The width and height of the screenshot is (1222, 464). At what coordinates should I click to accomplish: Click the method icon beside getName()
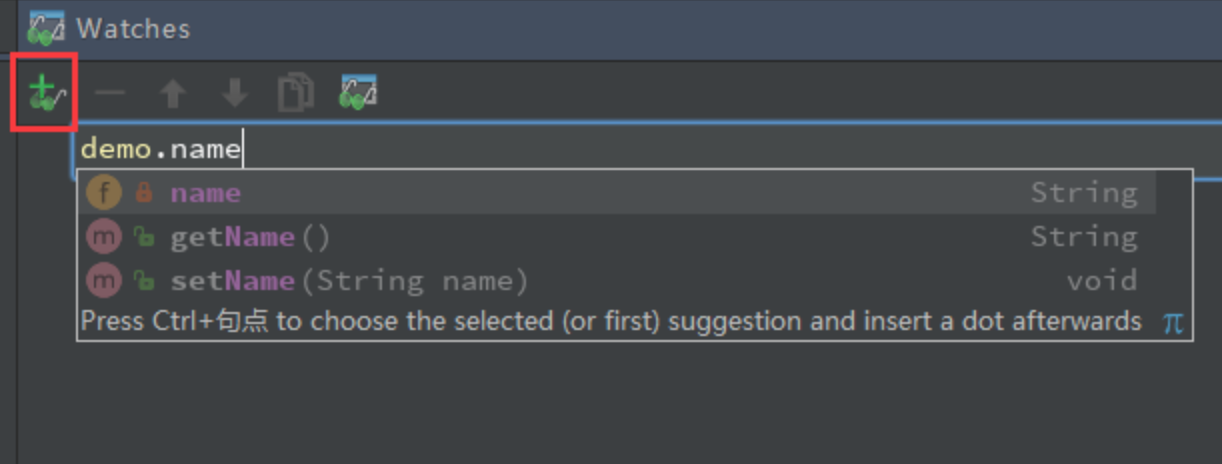coord(104,237)
